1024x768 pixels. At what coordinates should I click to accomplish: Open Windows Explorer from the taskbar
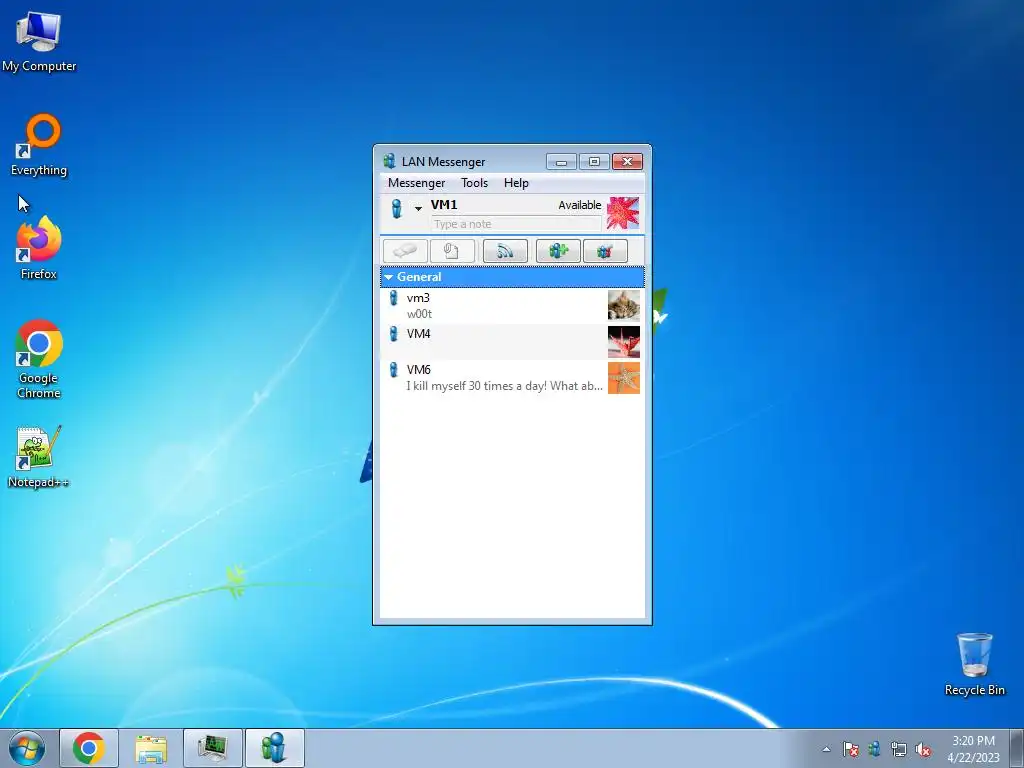(151, 748)
